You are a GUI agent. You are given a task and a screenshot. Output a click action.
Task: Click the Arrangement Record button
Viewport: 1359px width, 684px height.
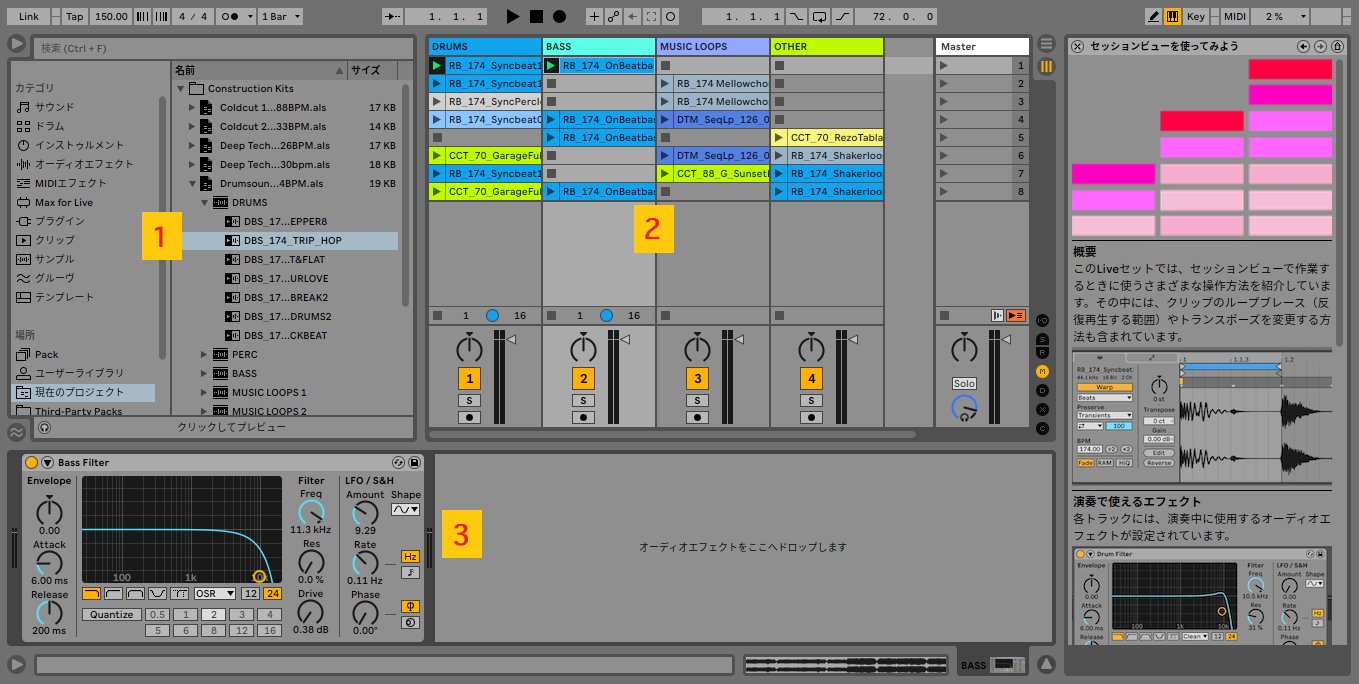559,17
